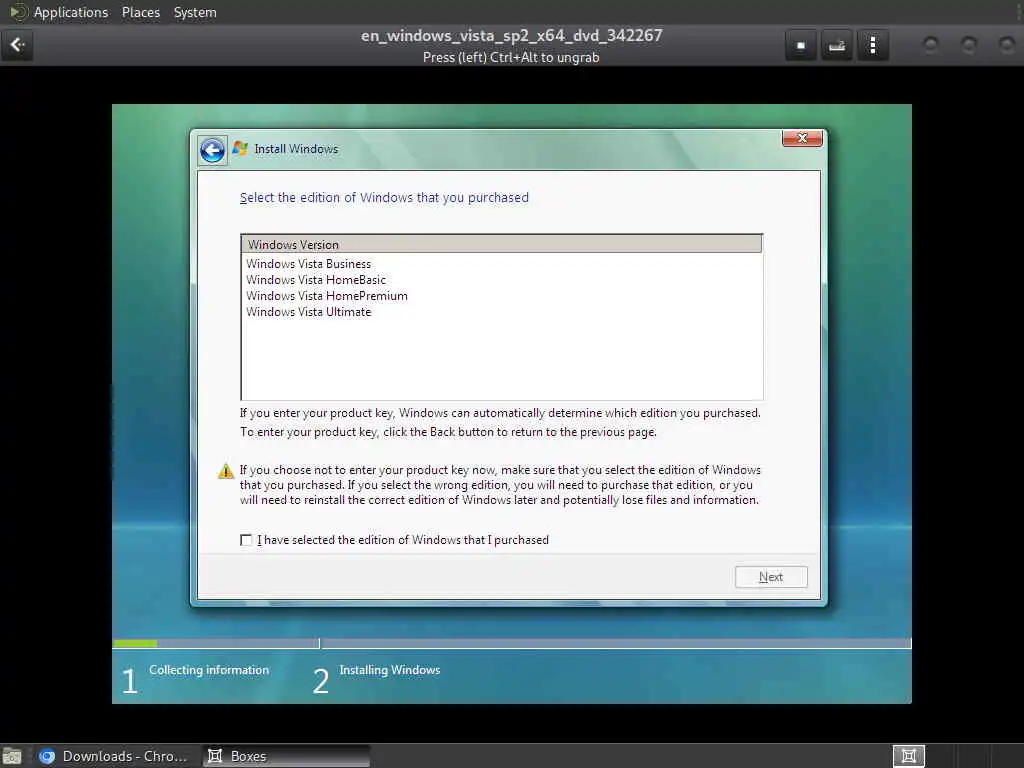Go back with the blue arrow in Install Windows
The image size is (1024, 768).
point(212,150)
